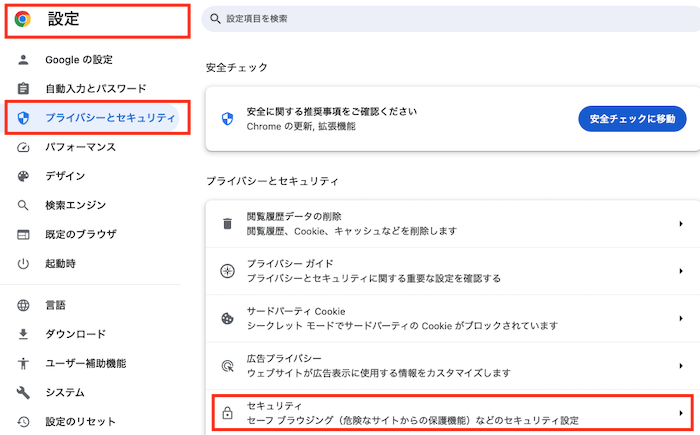The image size is (700, 435).
Task: Click the ダウンロード arrow icon
Action: (24, 334)
